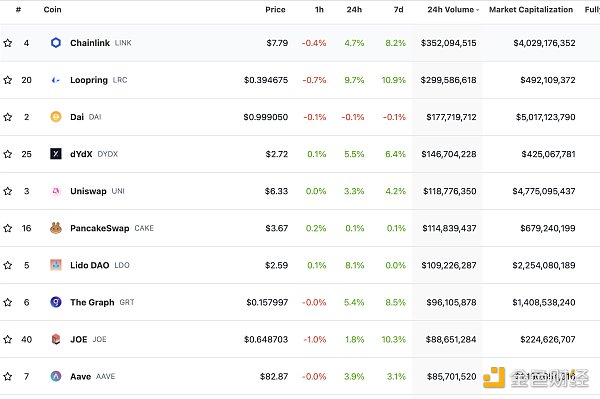Sort by 7d change column header
600x399 pixels.
click(x=398, y=10)
